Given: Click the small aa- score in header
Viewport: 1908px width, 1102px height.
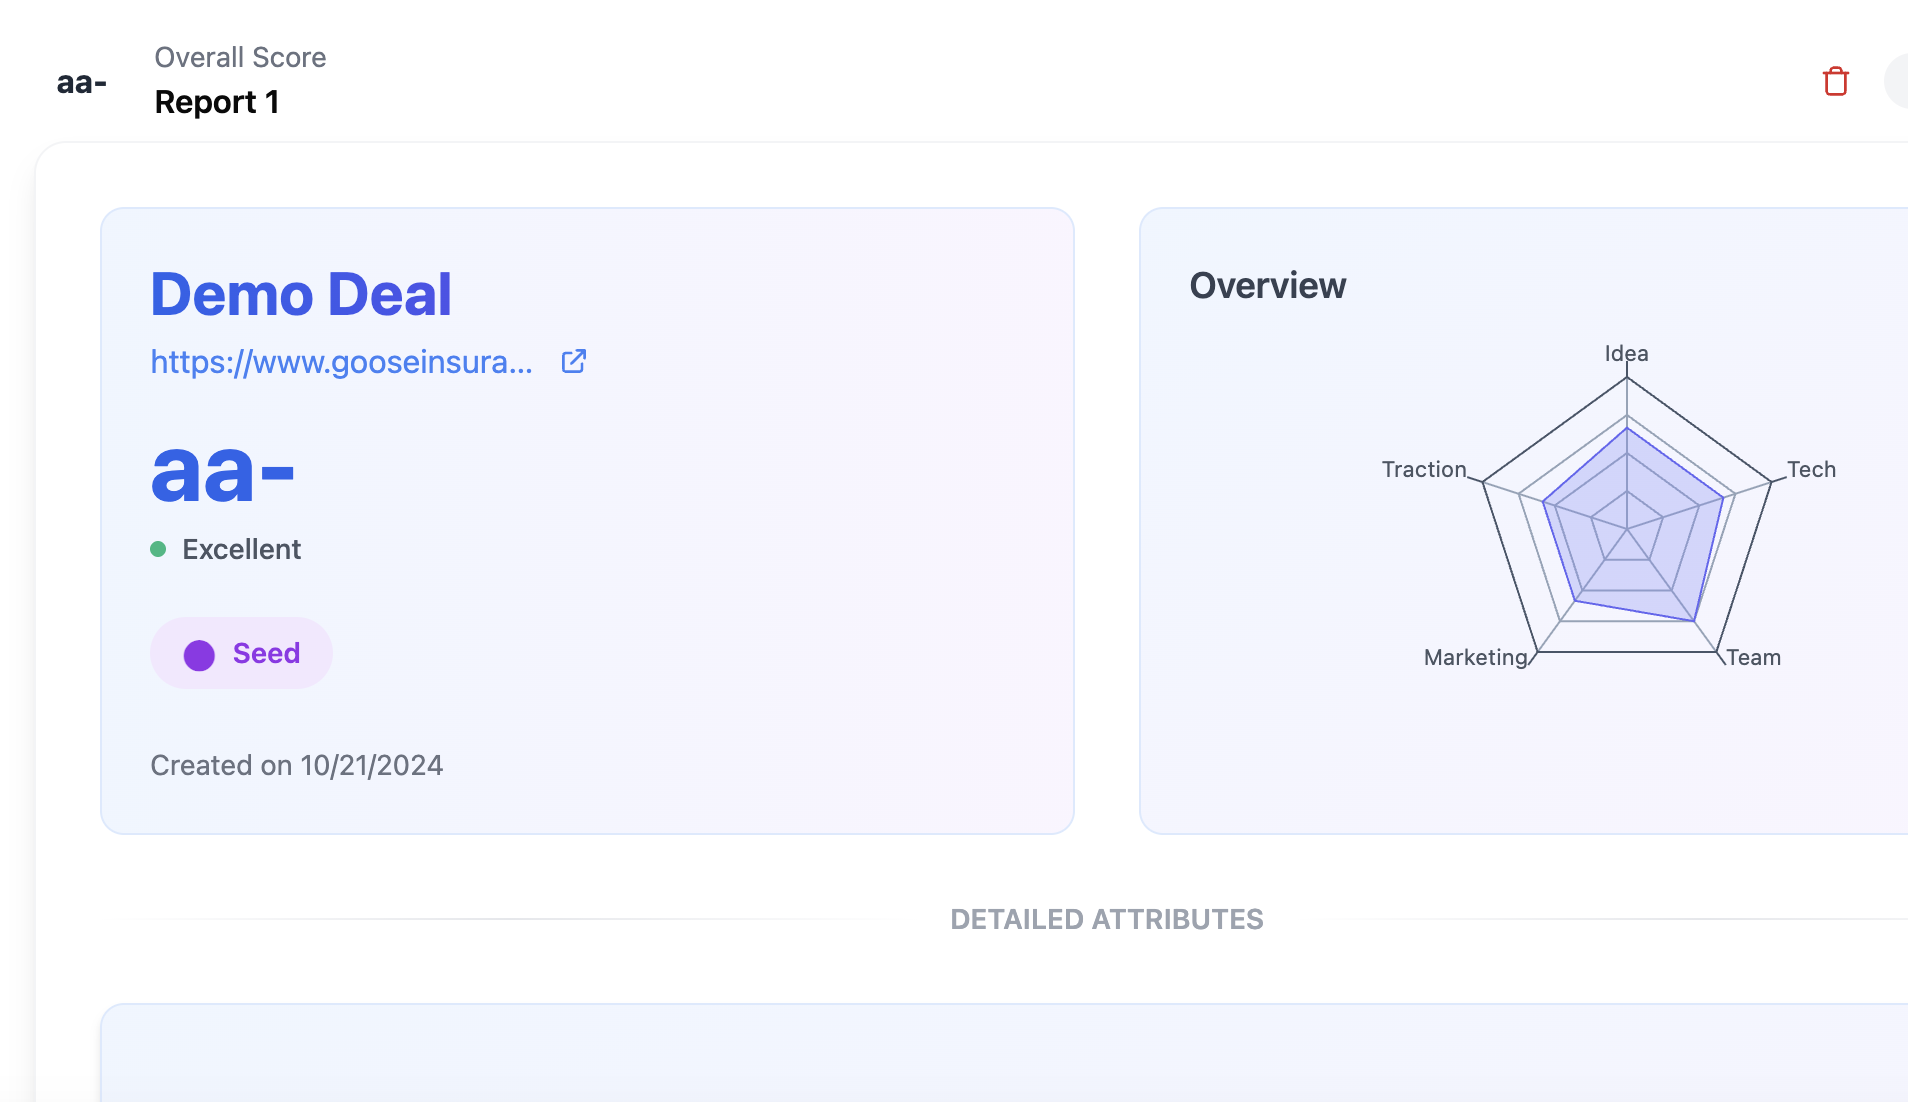Looking at the screenshot, I should click(81, 82).
